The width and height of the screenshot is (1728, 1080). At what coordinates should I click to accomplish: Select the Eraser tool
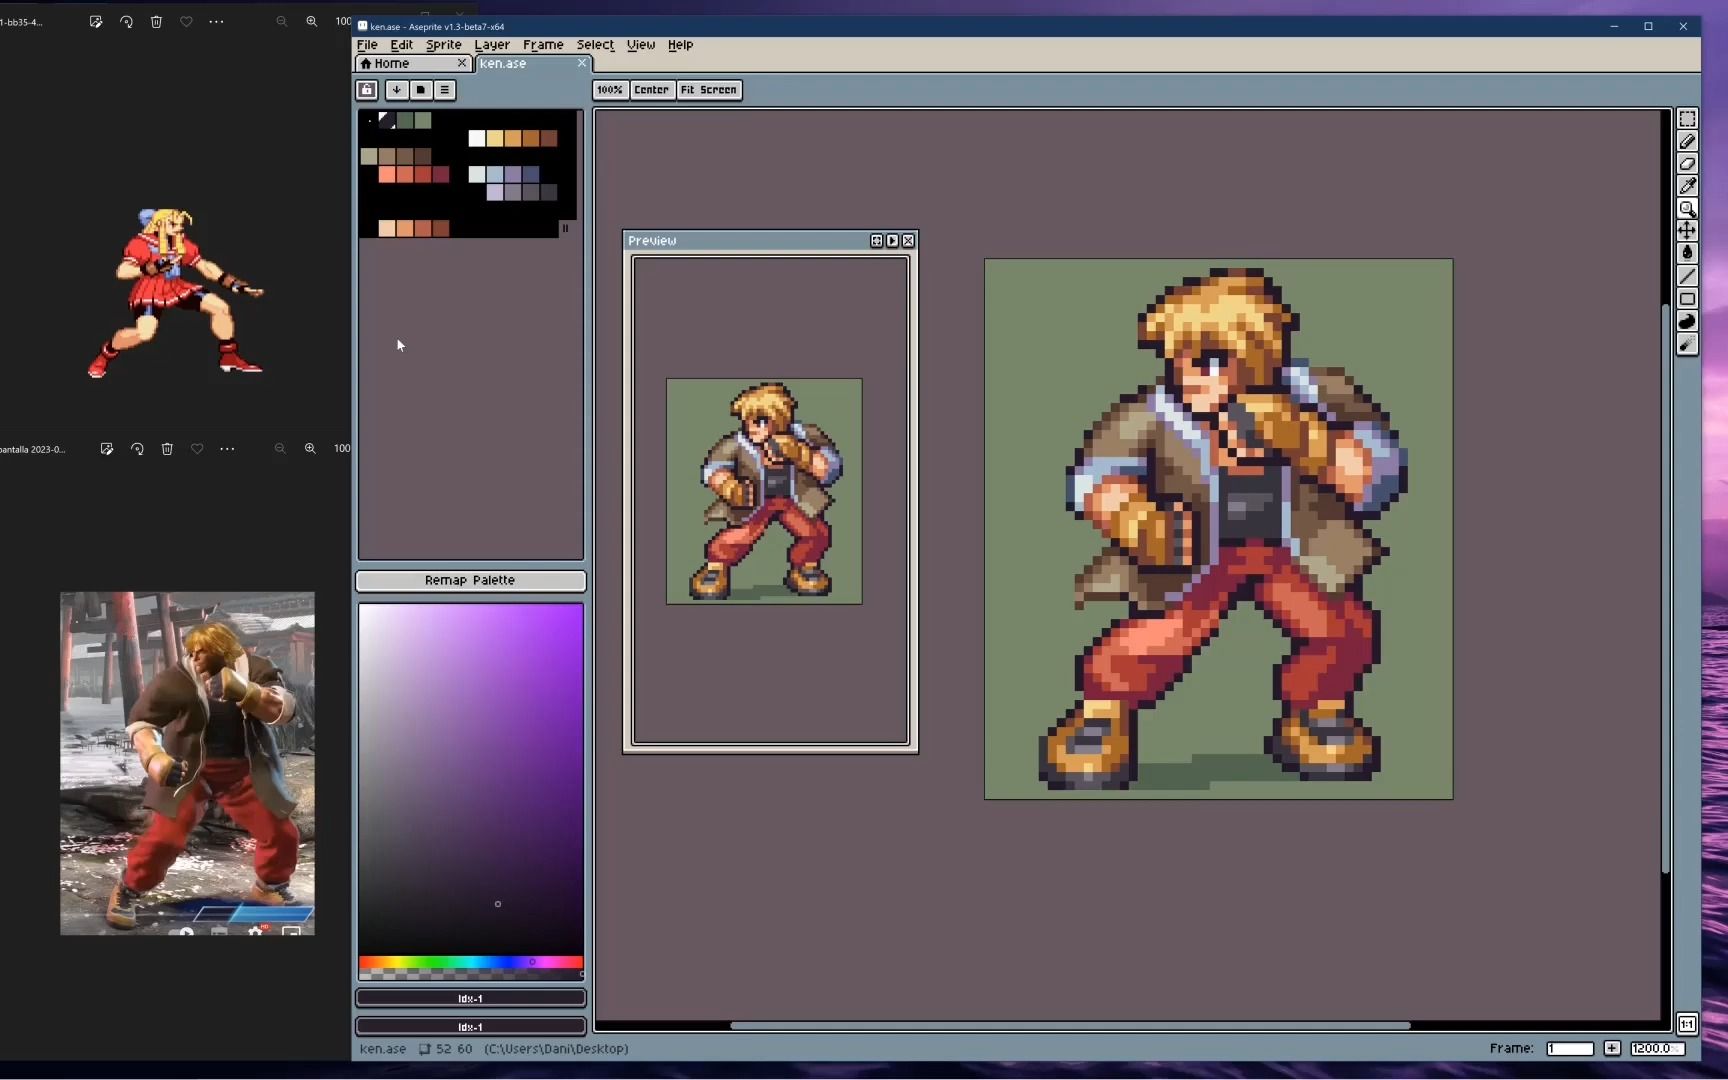click(1687, 164)
